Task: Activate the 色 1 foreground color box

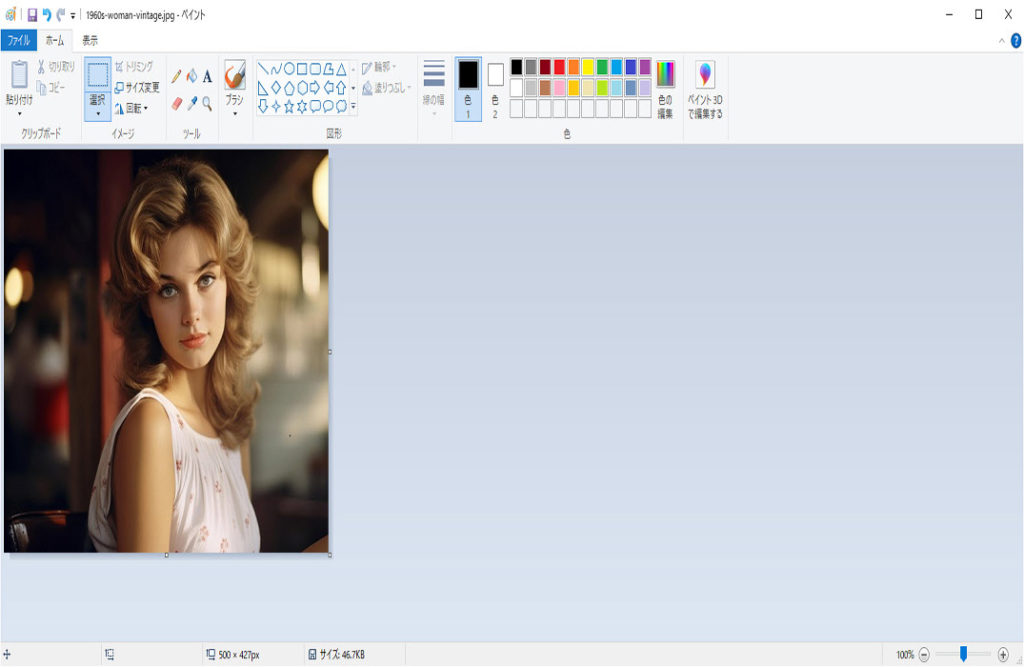Action: [x=468, y=89]
